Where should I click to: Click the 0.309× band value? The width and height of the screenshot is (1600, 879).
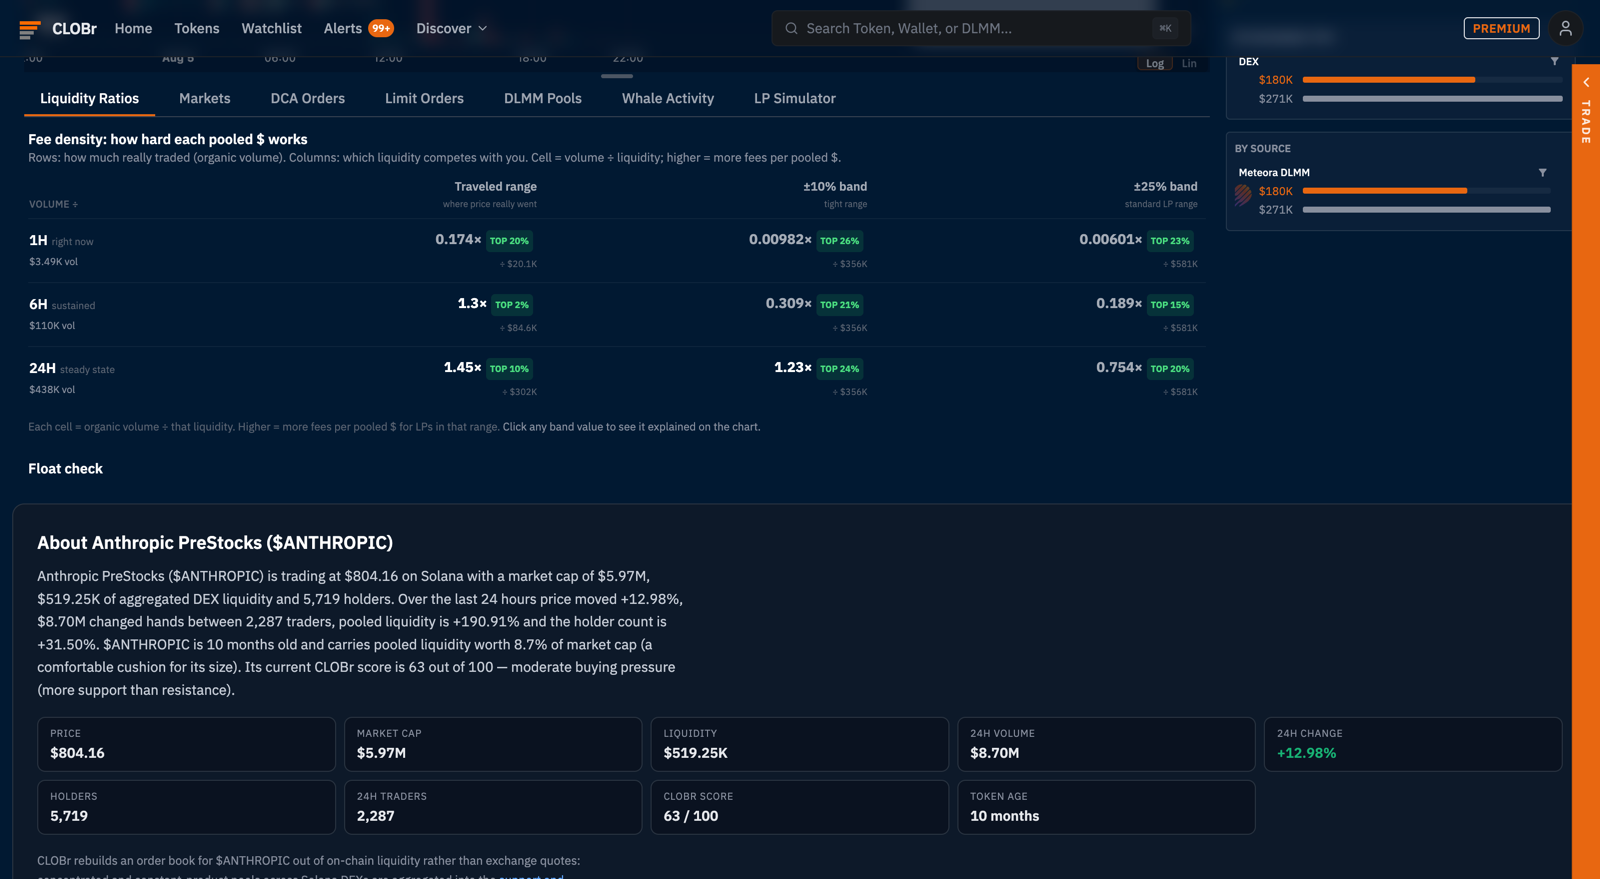pyautogui.click(x=788, y=304)
